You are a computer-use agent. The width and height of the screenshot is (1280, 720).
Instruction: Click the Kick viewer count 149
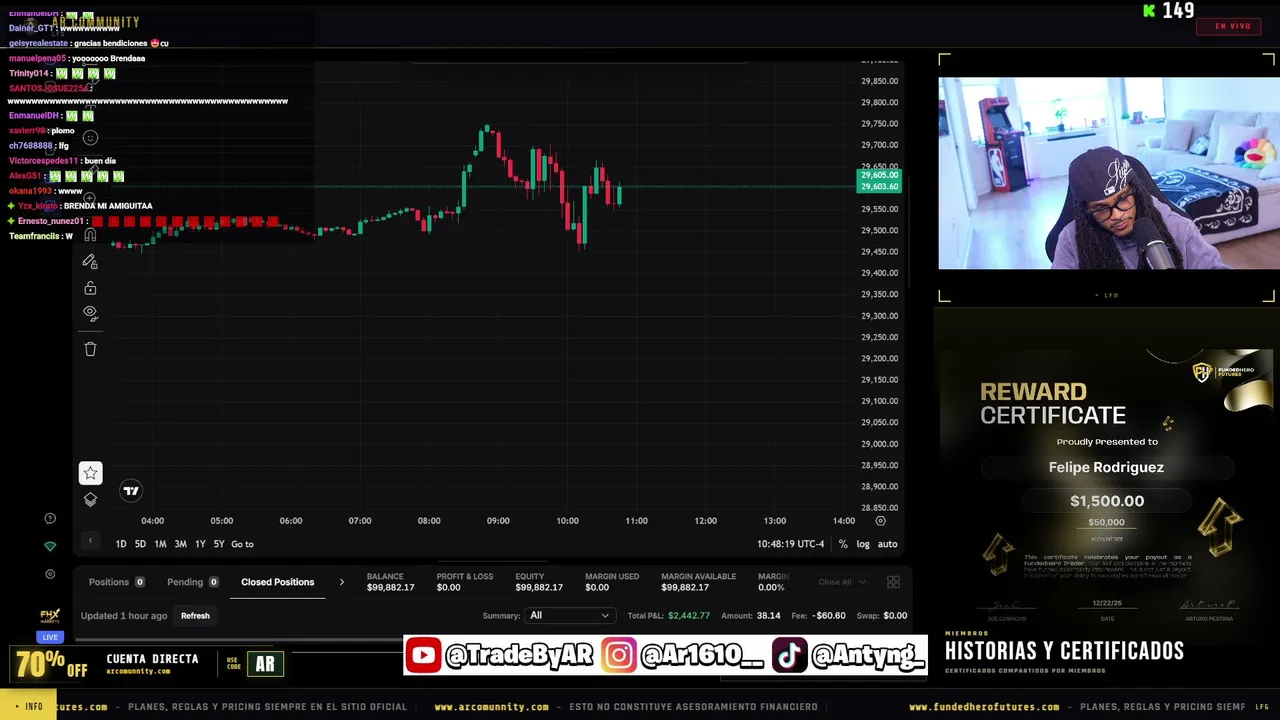point(1178,11)
